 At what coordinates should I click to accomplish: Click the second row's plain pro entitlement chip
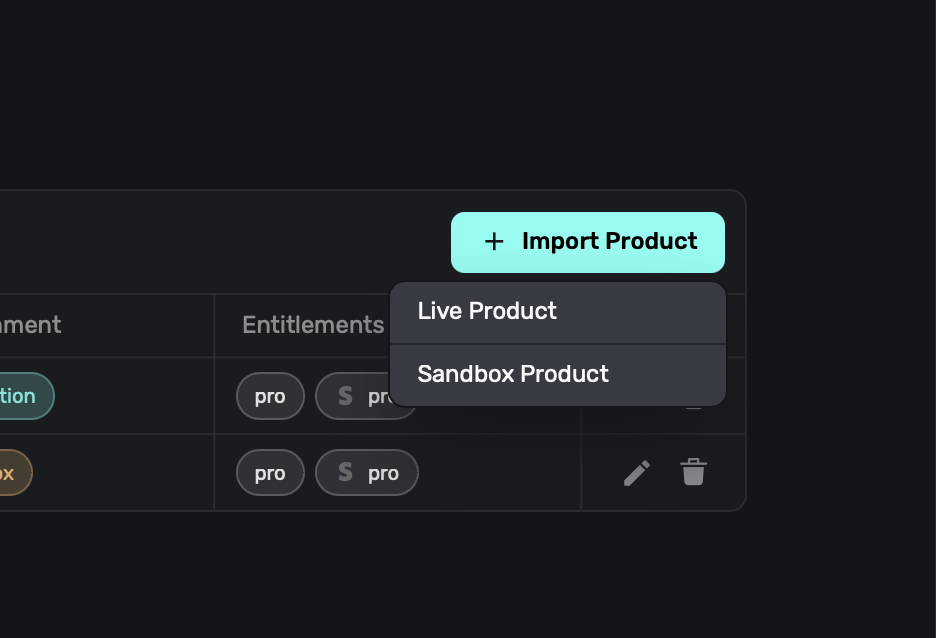(x=270, y=473)
